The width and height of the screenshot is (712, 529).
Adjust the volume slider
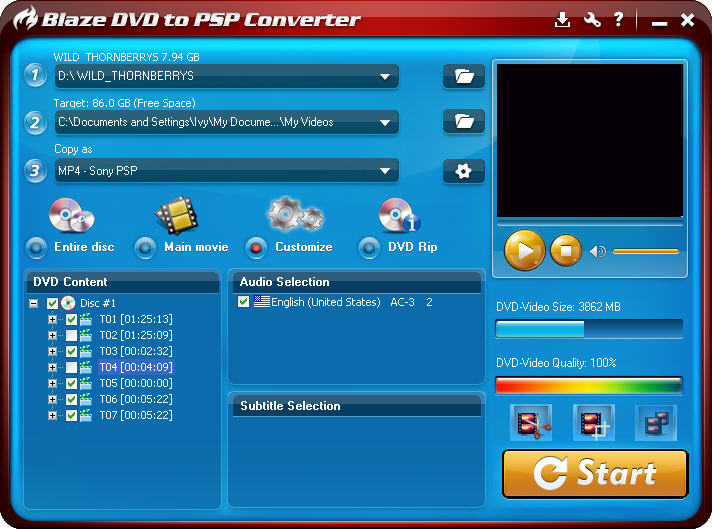(645, 251)
